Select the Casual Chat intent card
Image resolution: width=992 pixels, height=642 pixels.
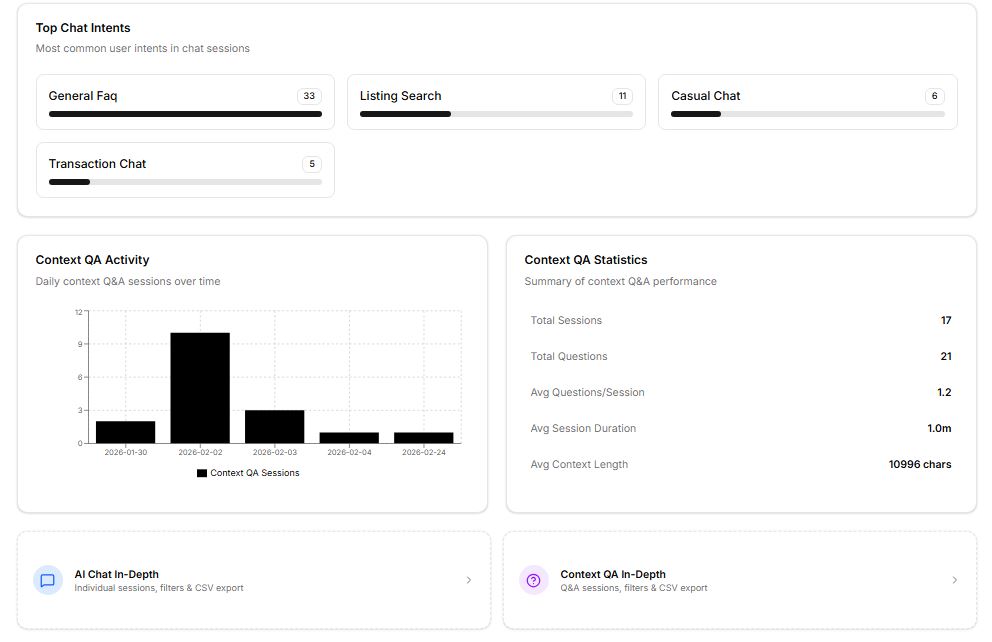pos(807,102)
